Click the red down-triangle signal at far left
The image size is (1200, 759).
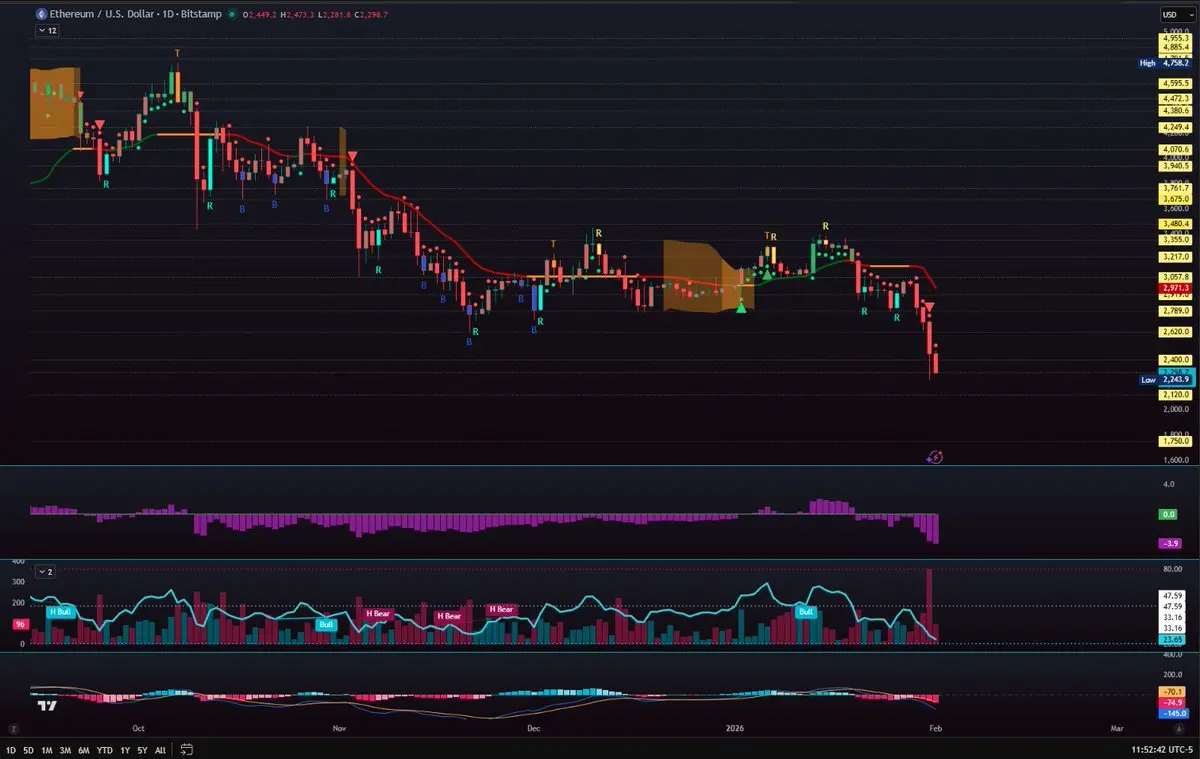pos(81,96)
